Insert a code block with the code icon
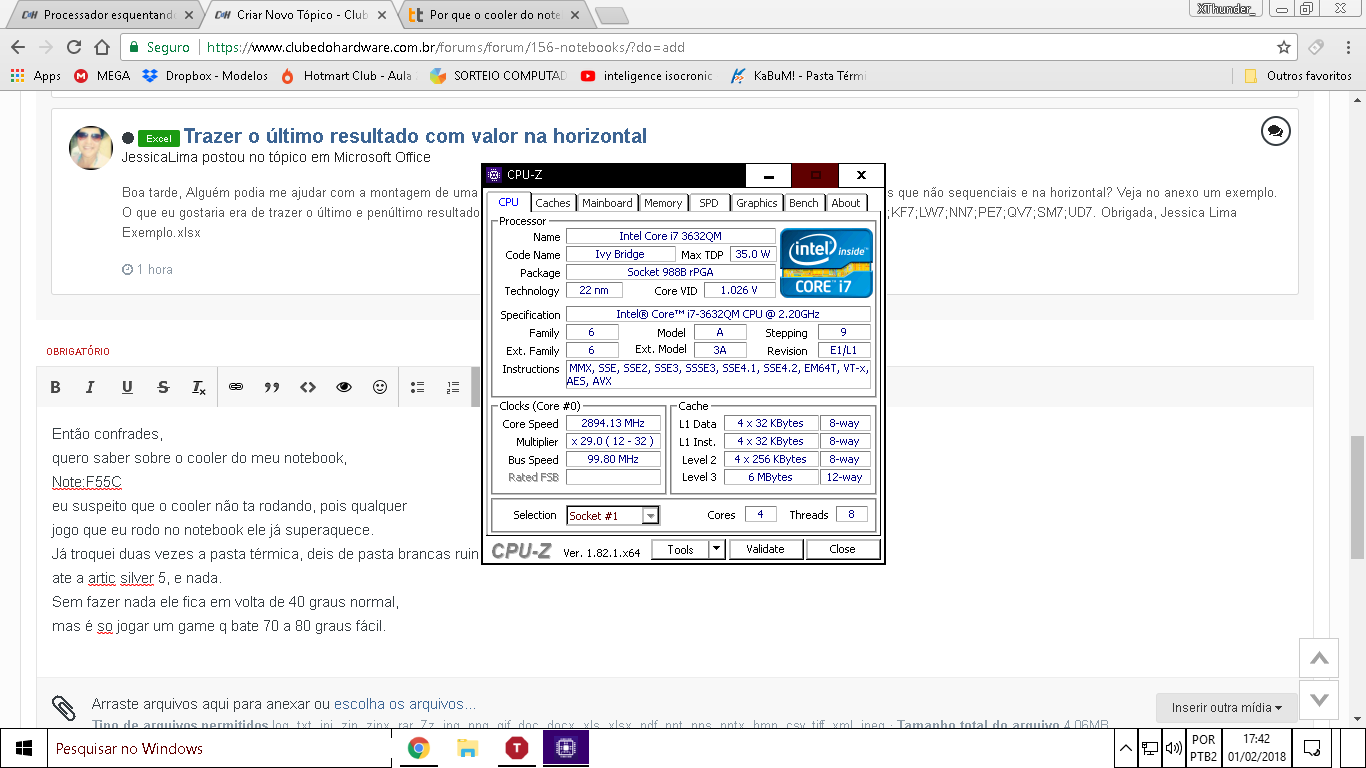This screenshot has width=1366, height=768. [x=308, y=387]
